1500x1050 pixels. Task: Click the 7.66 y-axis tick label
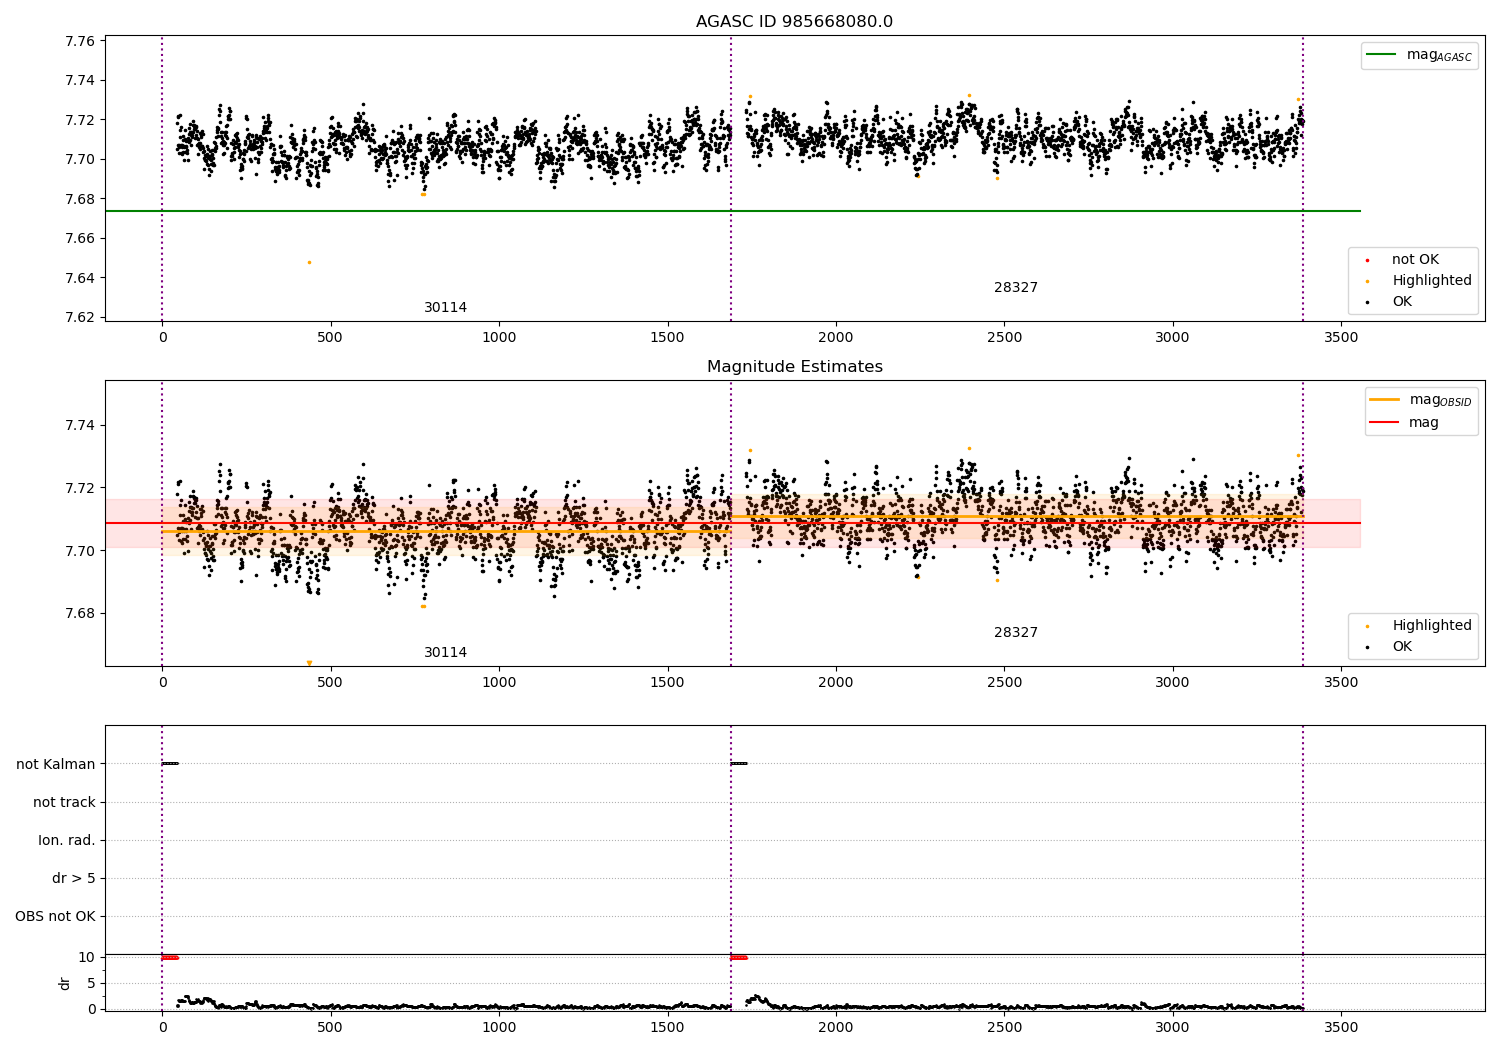point(79,239)
